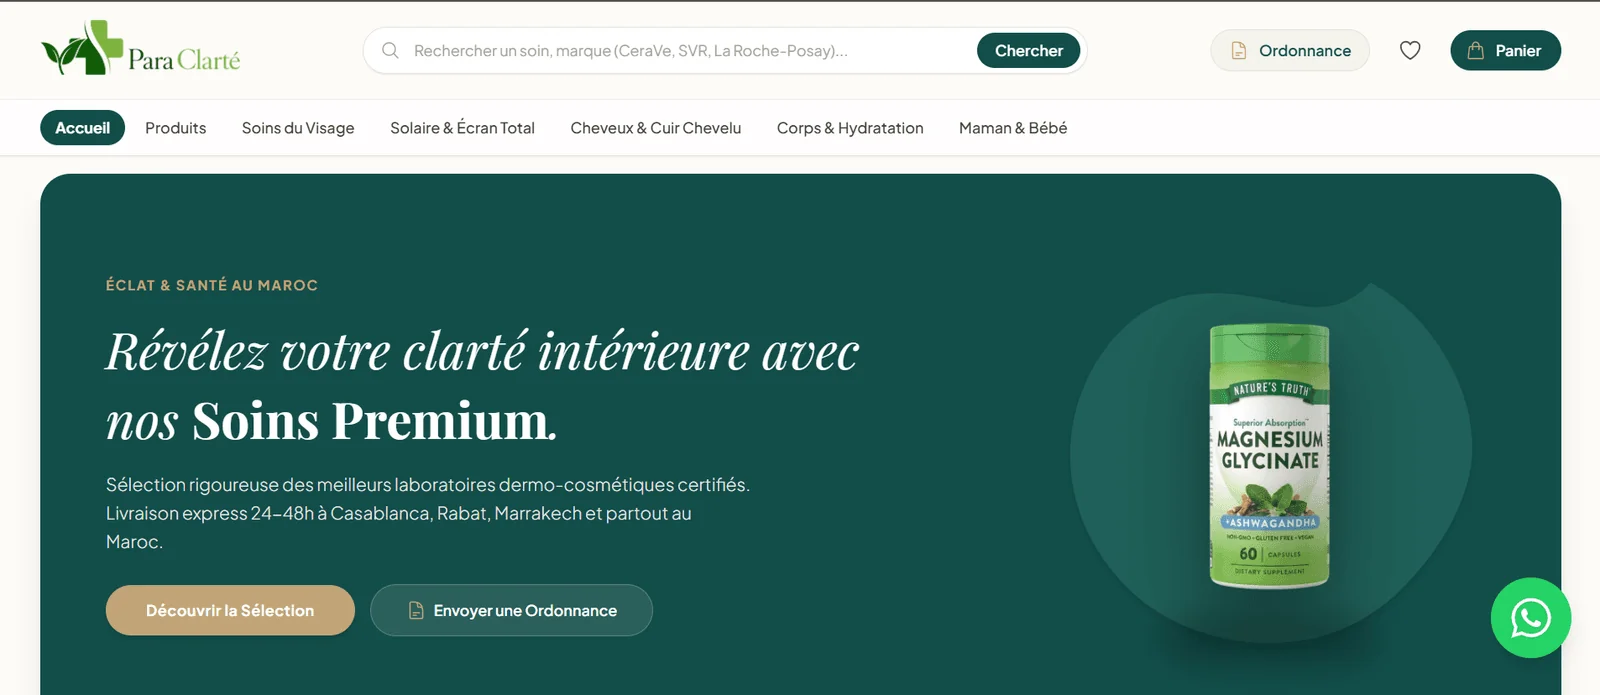
Task: Click the Magnesium Glycinate product image
Action: [1269, 456]
